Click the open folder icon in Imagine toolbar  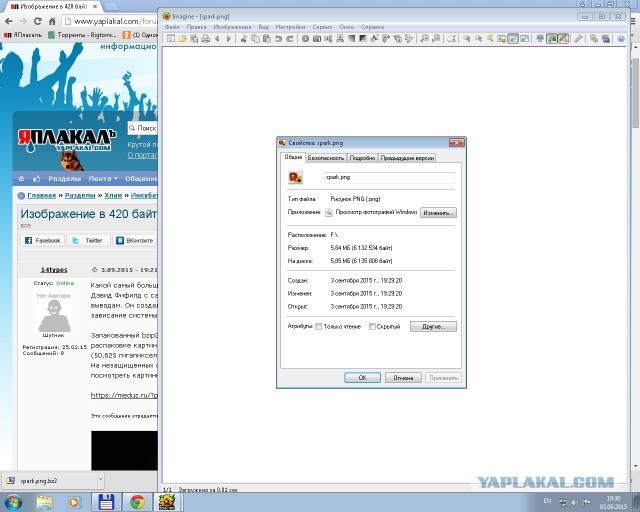[x=182, y=38]
